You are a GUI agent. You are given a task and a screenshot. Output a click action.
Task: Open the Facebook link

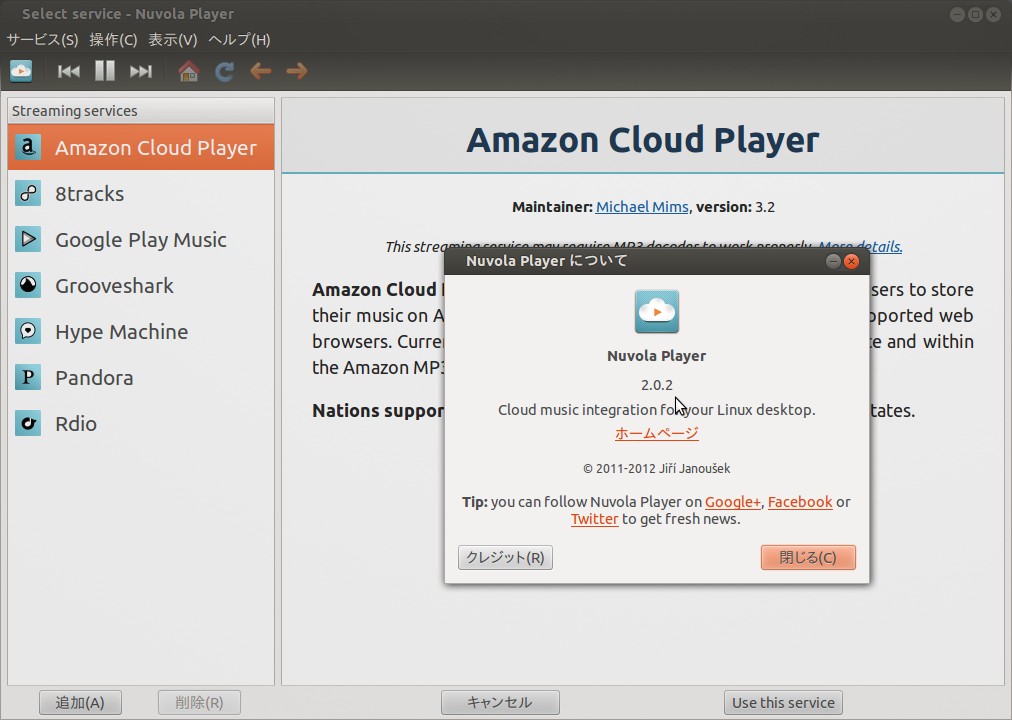click(800, 502)
